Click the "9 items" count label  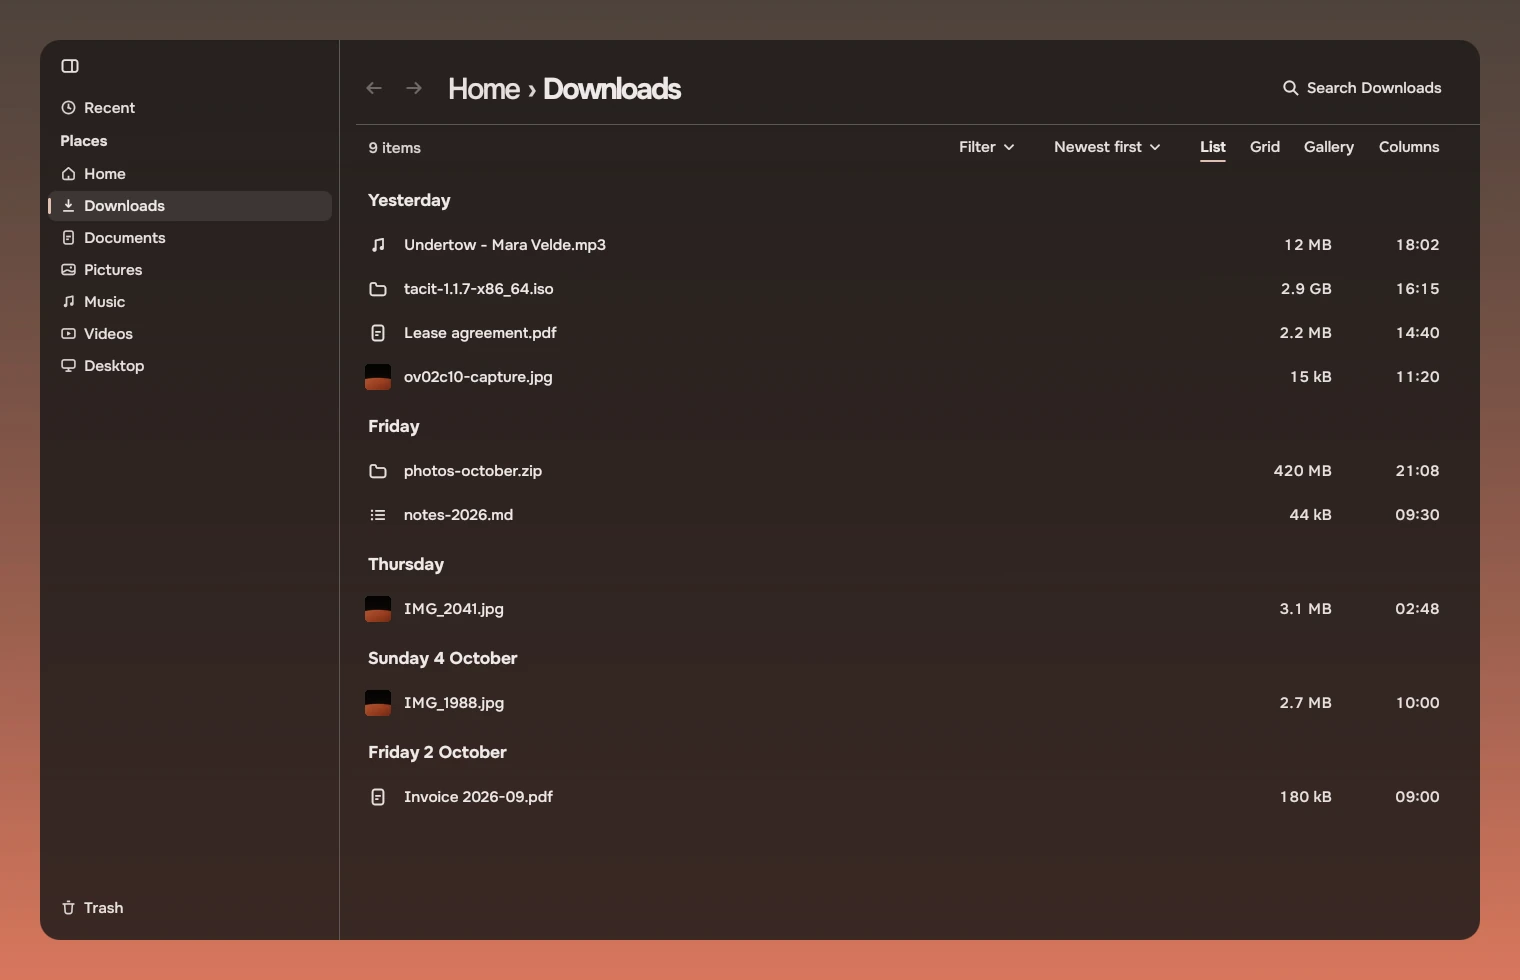(395, 148)
